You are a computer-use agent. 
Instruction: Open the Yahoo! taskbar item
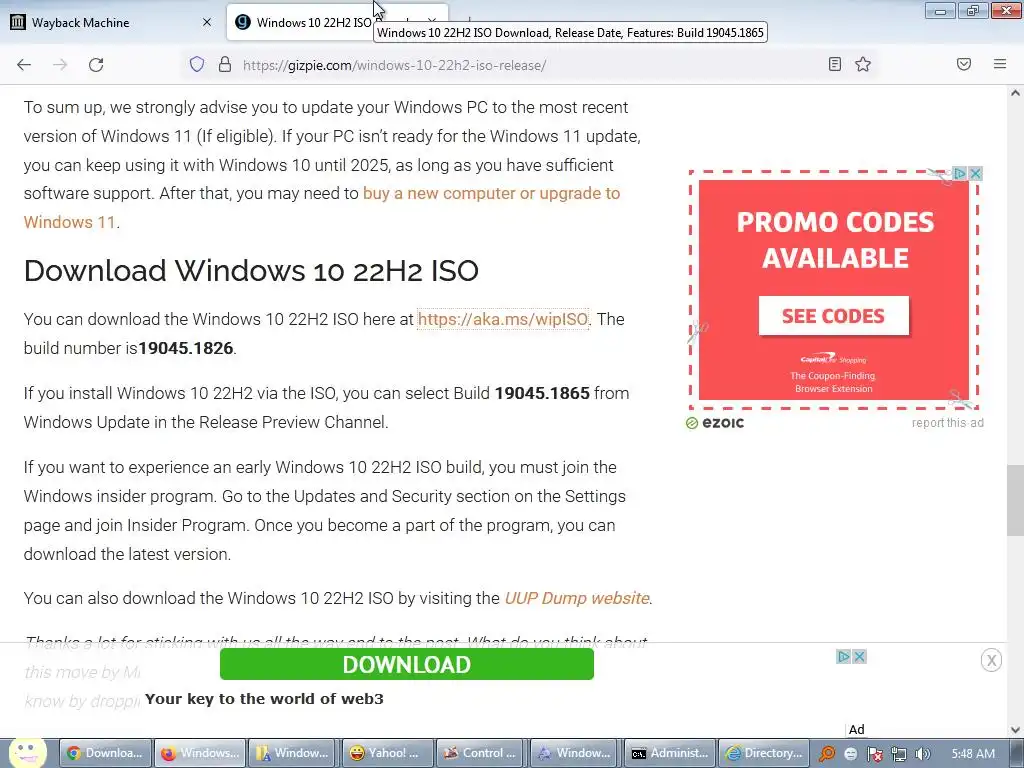coord(388,753)
